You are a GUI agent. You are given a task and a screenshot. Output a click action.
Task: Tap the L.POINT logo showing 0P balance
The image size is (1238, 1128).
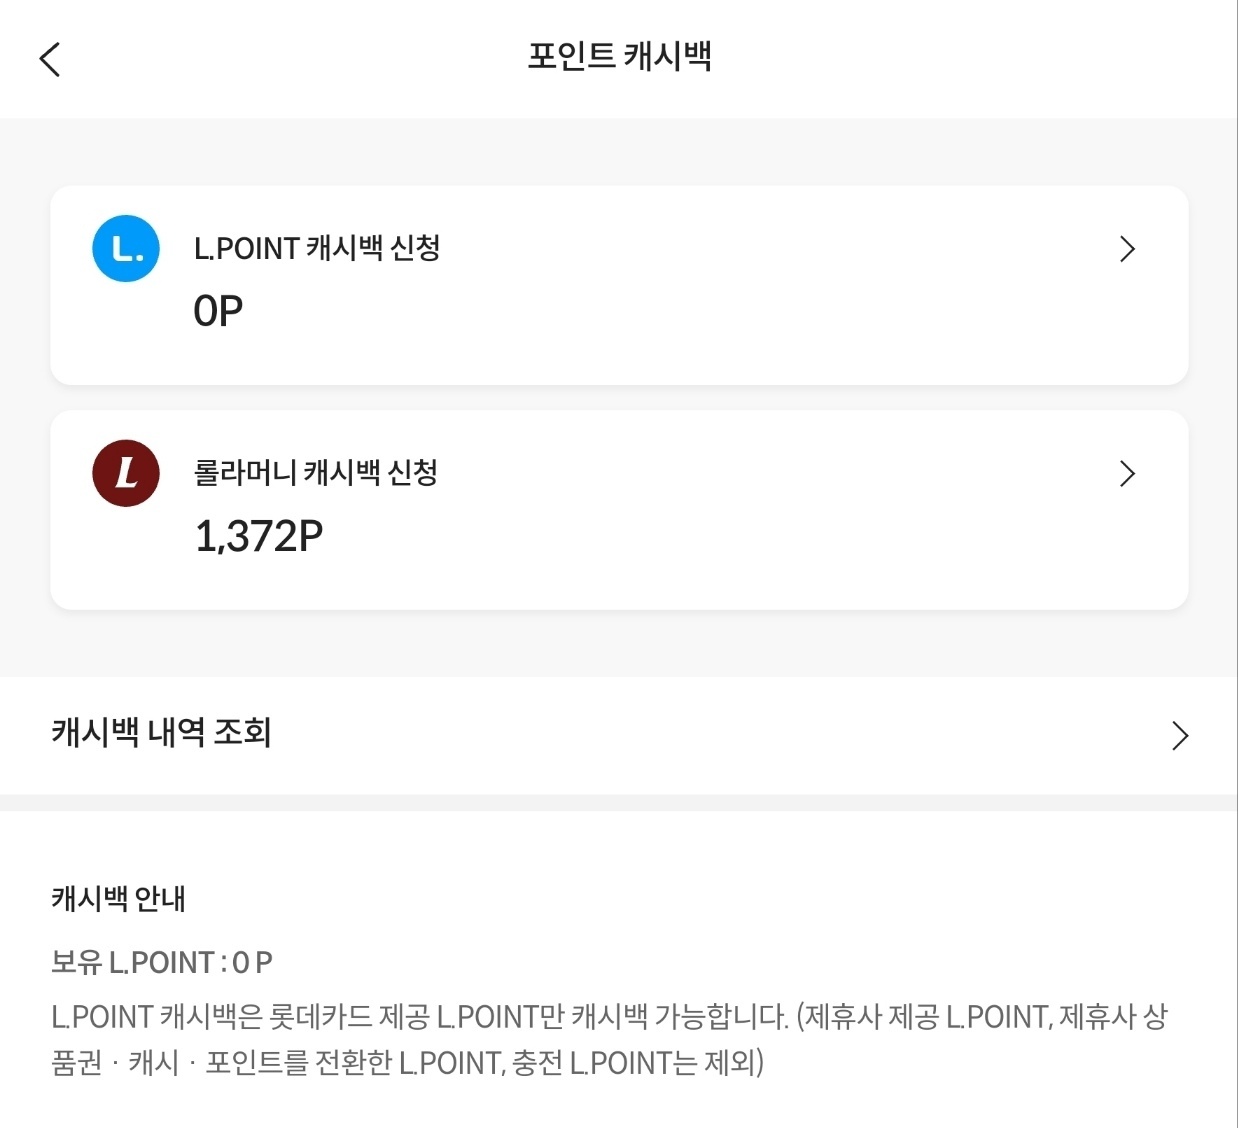point(125,248)
